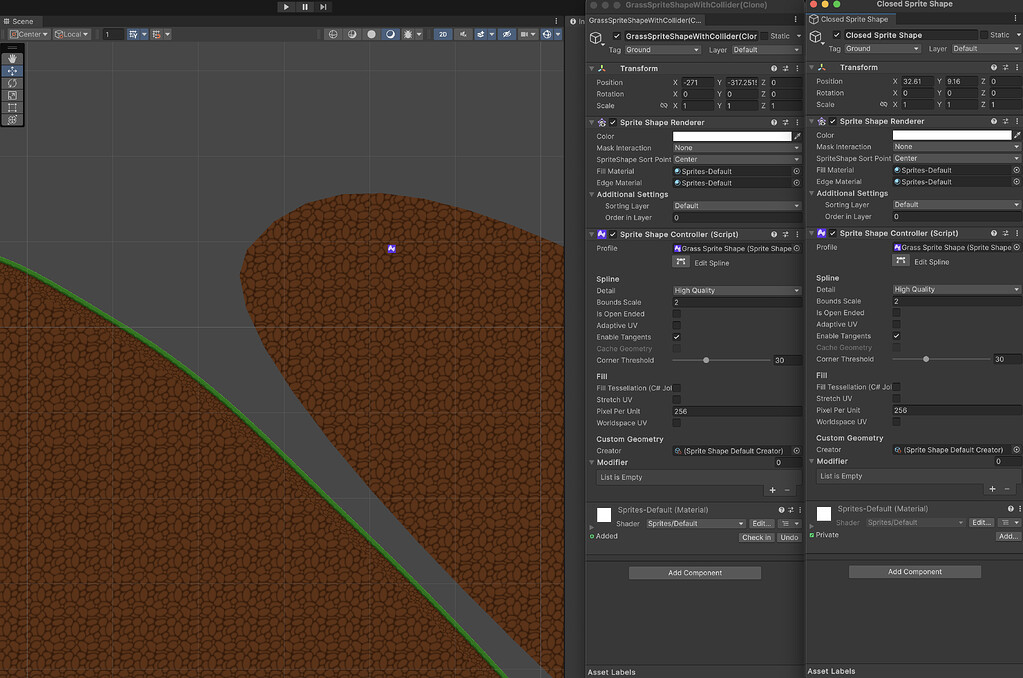Screen dimensions: 1023x678
Task: Toggle the 2D view mode icon
Action: [442, 33]
